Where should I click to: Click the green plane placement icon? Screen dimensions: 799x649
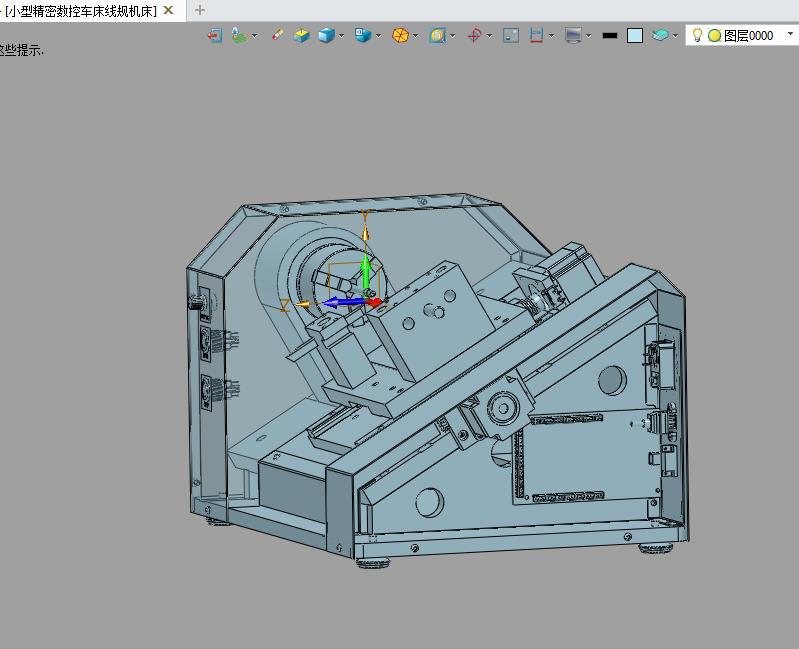[238, 36]
